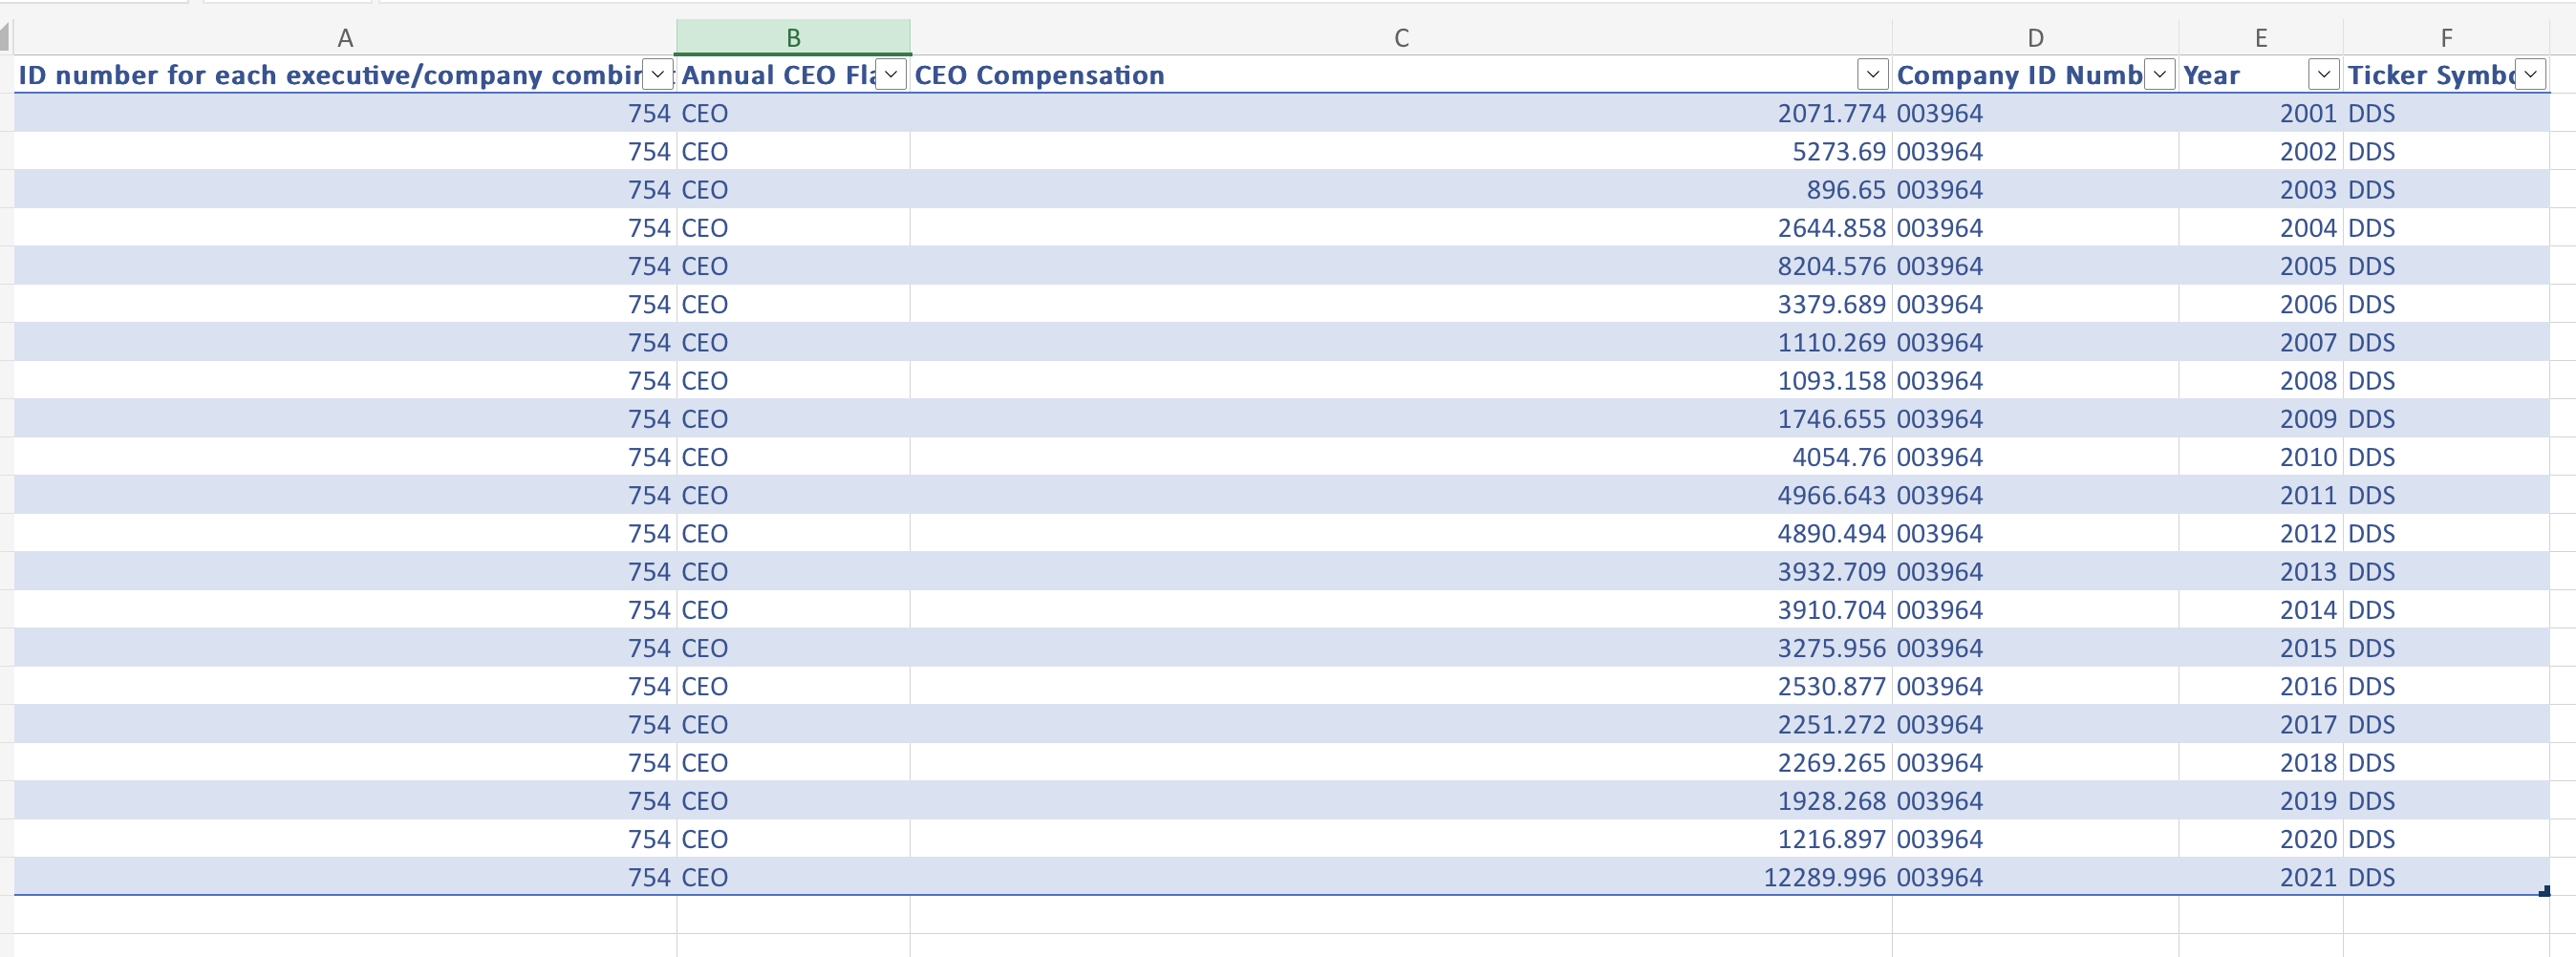Click the Select All corner triangle
Image resolution: width=2576 pixels, height=957 pixels.
point(5,38)
